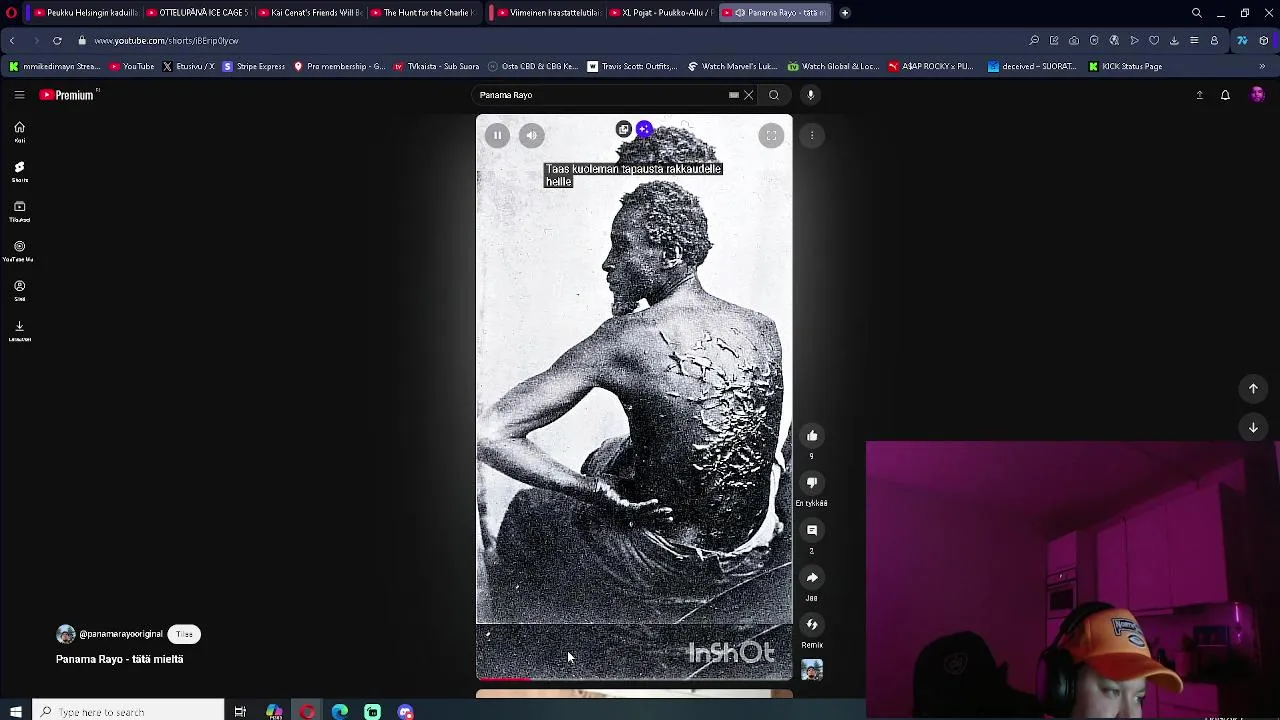Open YouTube Music in sidebar
This screenshot has width=1280, height=720.
[x=19, y=251]
